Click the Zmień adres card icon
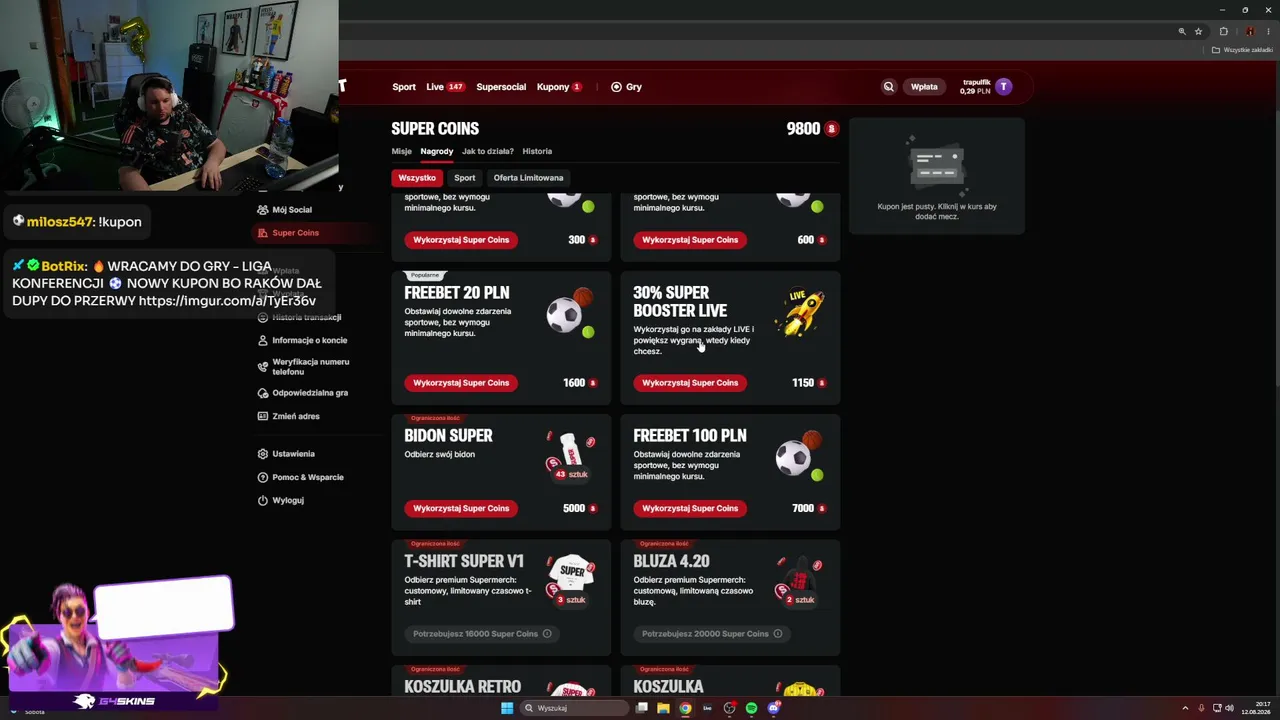The height and width of the screenshot is (720, 1280). pyautogui.click(x=263, y=416)
